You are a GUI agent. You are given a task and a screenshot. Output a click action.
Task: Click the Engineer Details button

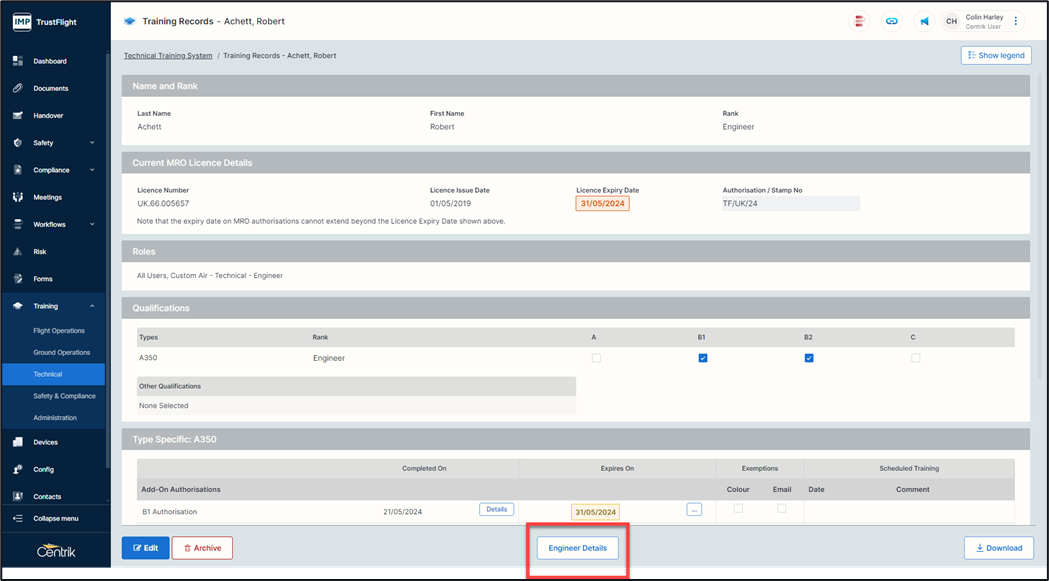click(577, 548)
